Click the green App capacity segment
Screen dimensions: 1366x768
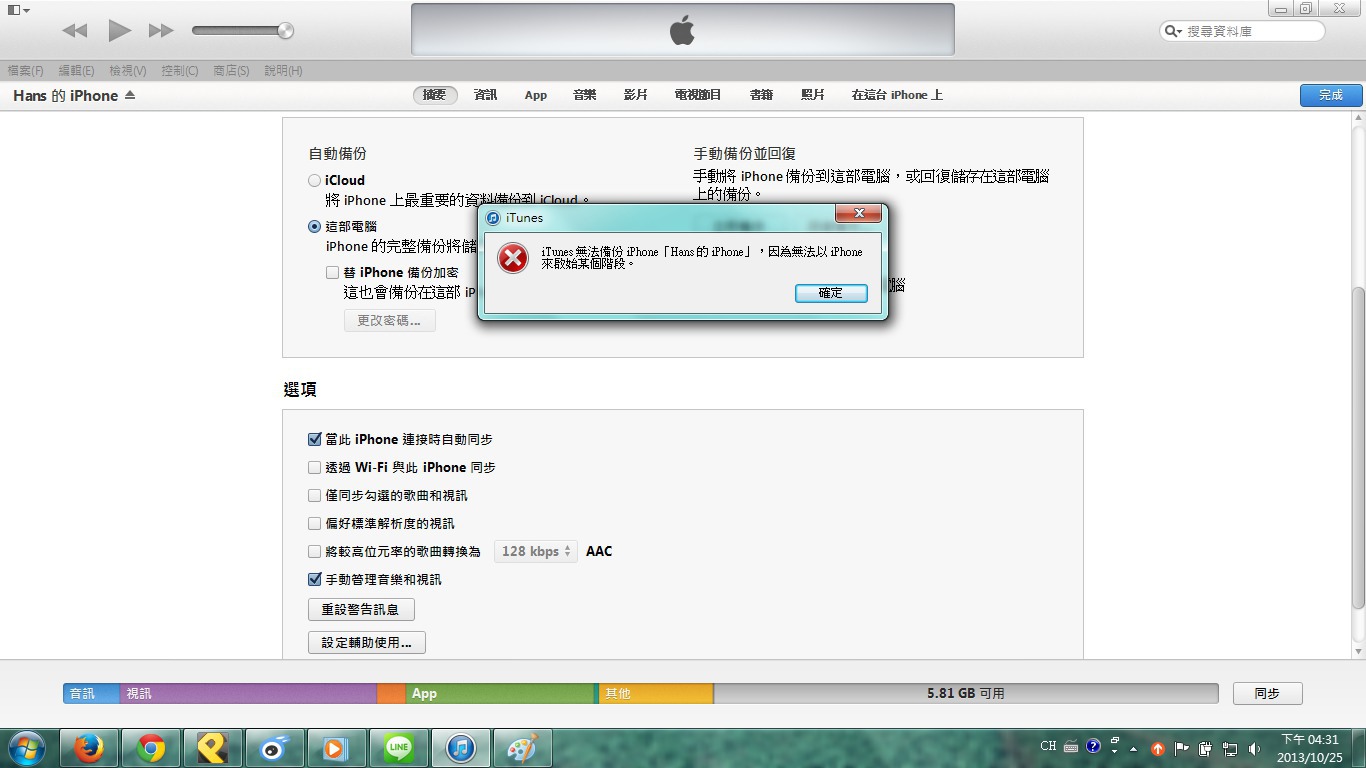500,693
